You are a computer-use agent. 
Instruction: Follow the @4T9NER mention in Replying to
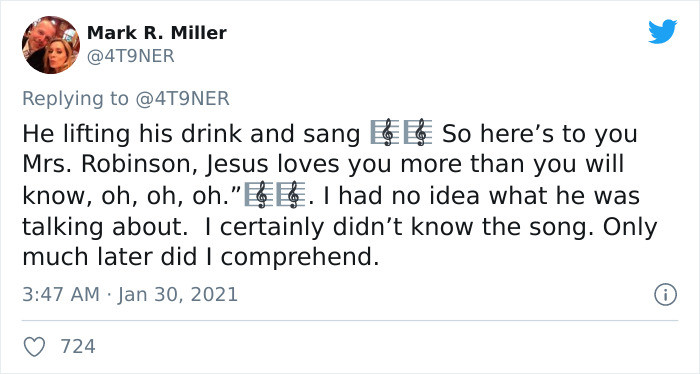182,98
